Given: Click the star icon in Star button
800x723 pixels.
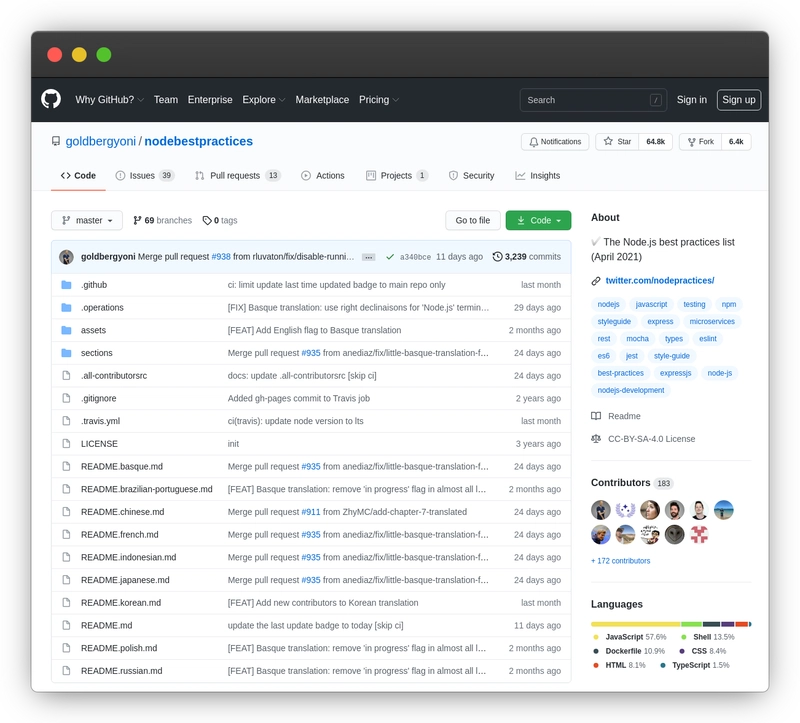Looking at the screenshot, I should 608,141.
